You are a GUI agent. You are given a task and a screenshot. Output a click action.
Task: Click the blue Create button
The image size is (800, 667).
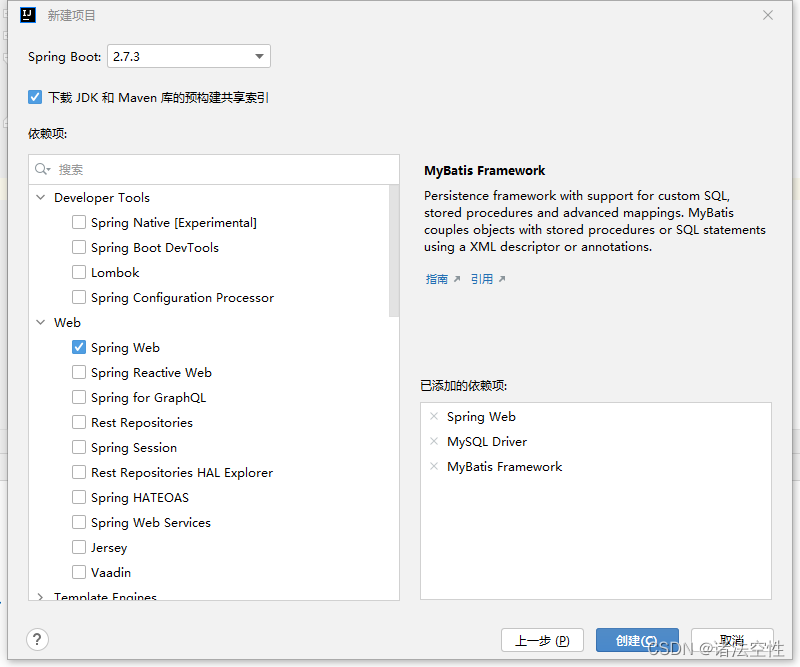coord(637,640)
